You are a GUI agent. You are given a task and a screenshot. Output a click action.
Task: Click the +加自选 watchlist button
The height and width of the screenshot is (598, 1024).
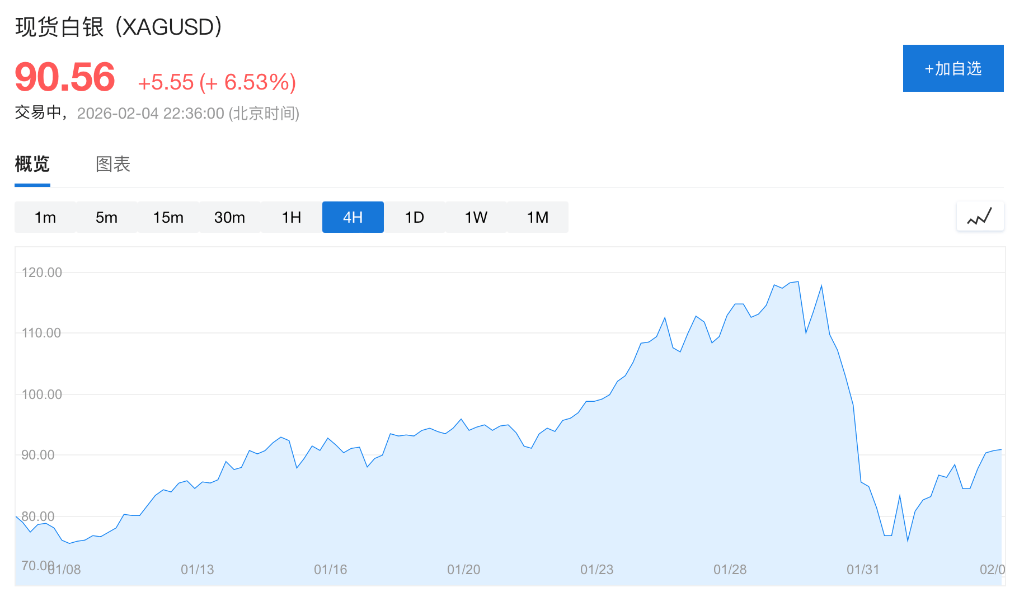pos(953,68)
